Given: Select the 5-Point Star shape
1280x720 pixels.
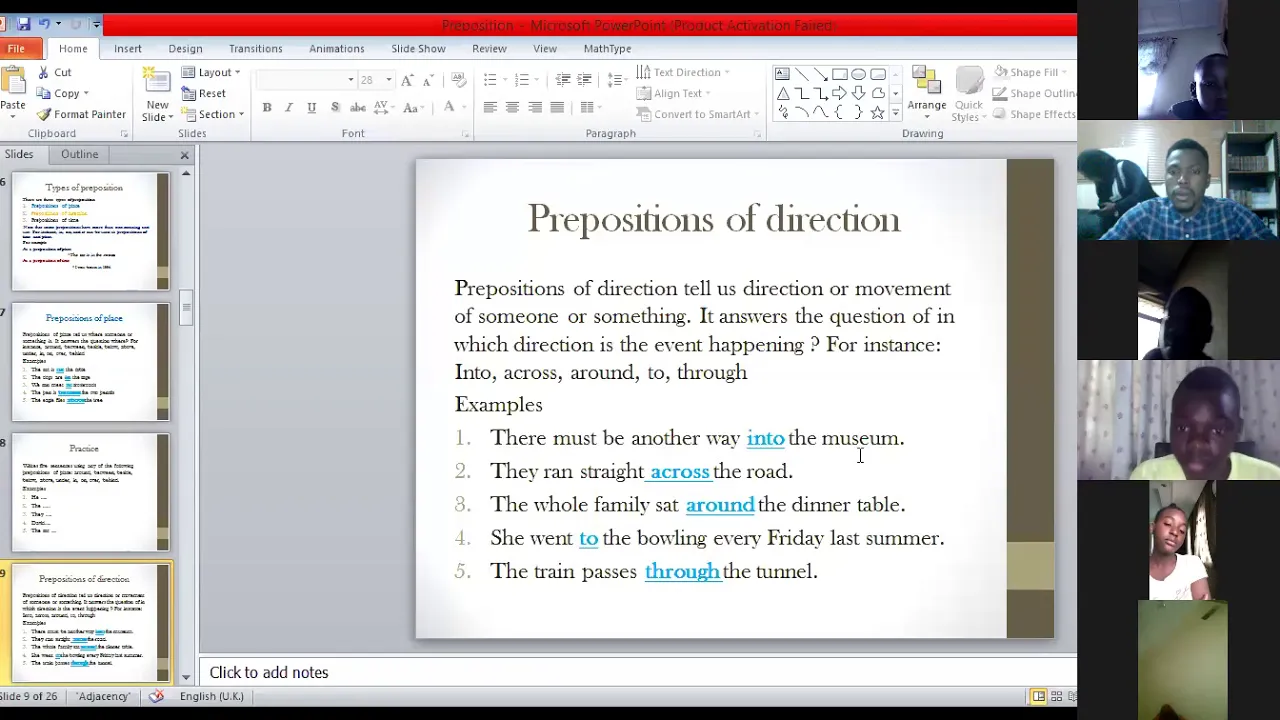Looking at the screenshot, I should [x=878, y=113].
